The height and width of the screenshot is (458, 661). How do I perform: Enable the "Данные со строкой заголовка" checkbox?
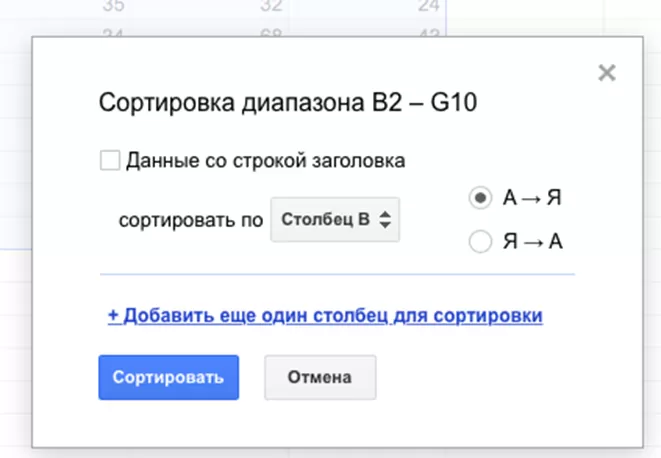coord(110,160)
